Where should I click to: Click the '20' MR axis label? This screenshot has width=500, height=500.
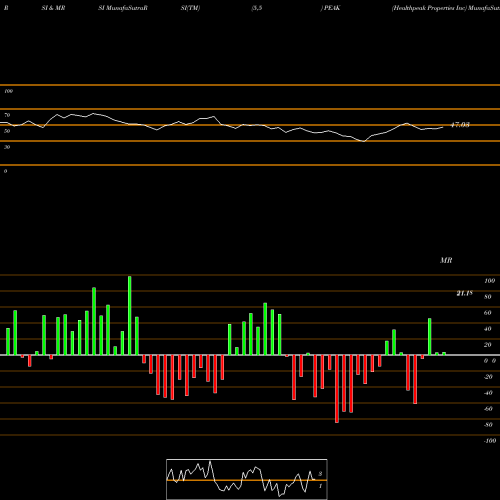coord(488,345)
